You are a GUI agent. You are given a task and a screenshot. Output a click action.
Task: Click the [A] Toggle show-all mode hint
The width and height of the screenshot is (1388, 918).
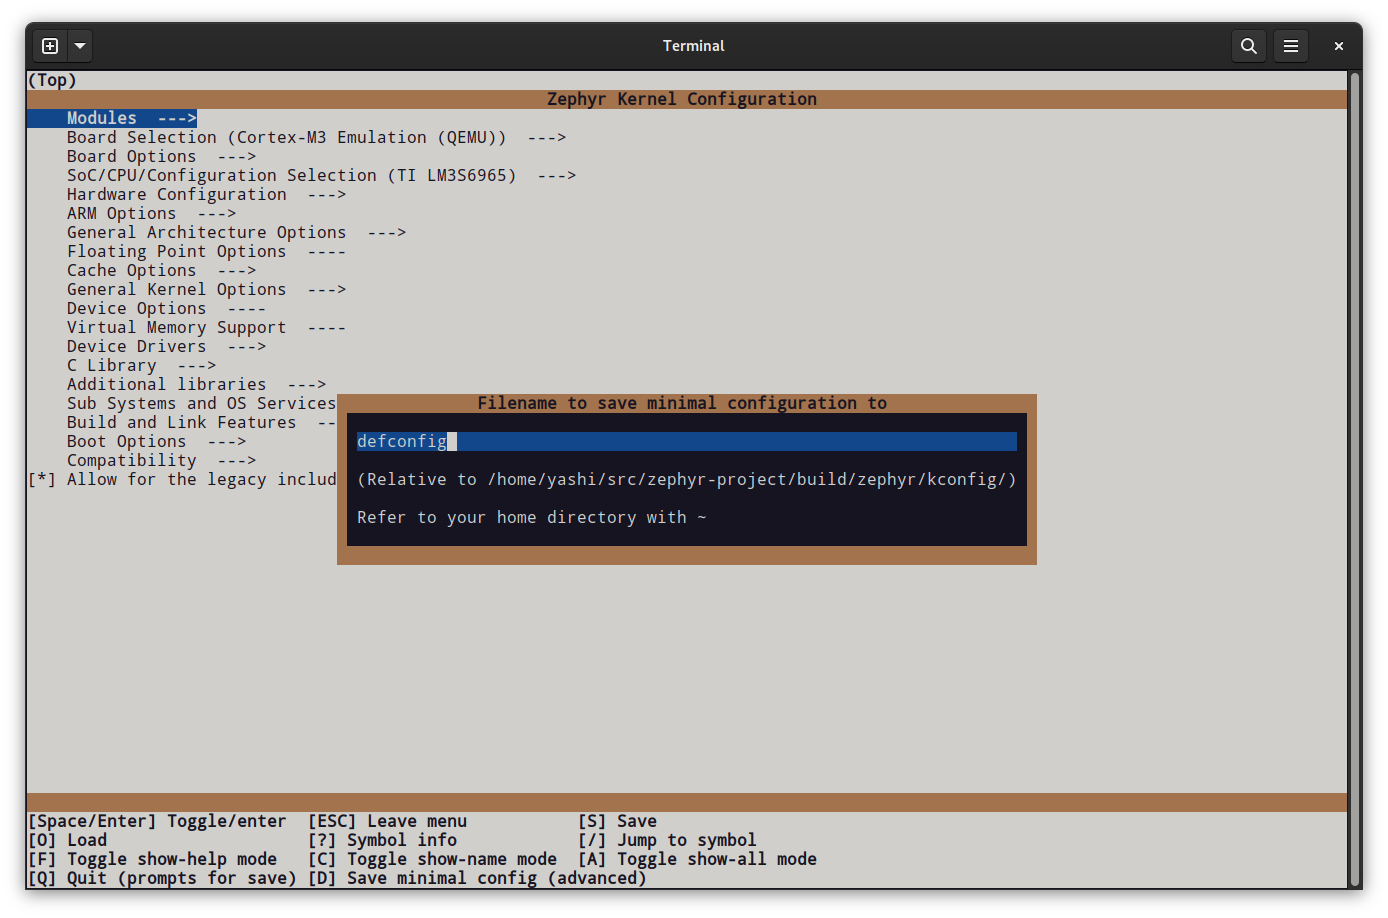pos(697,859)
